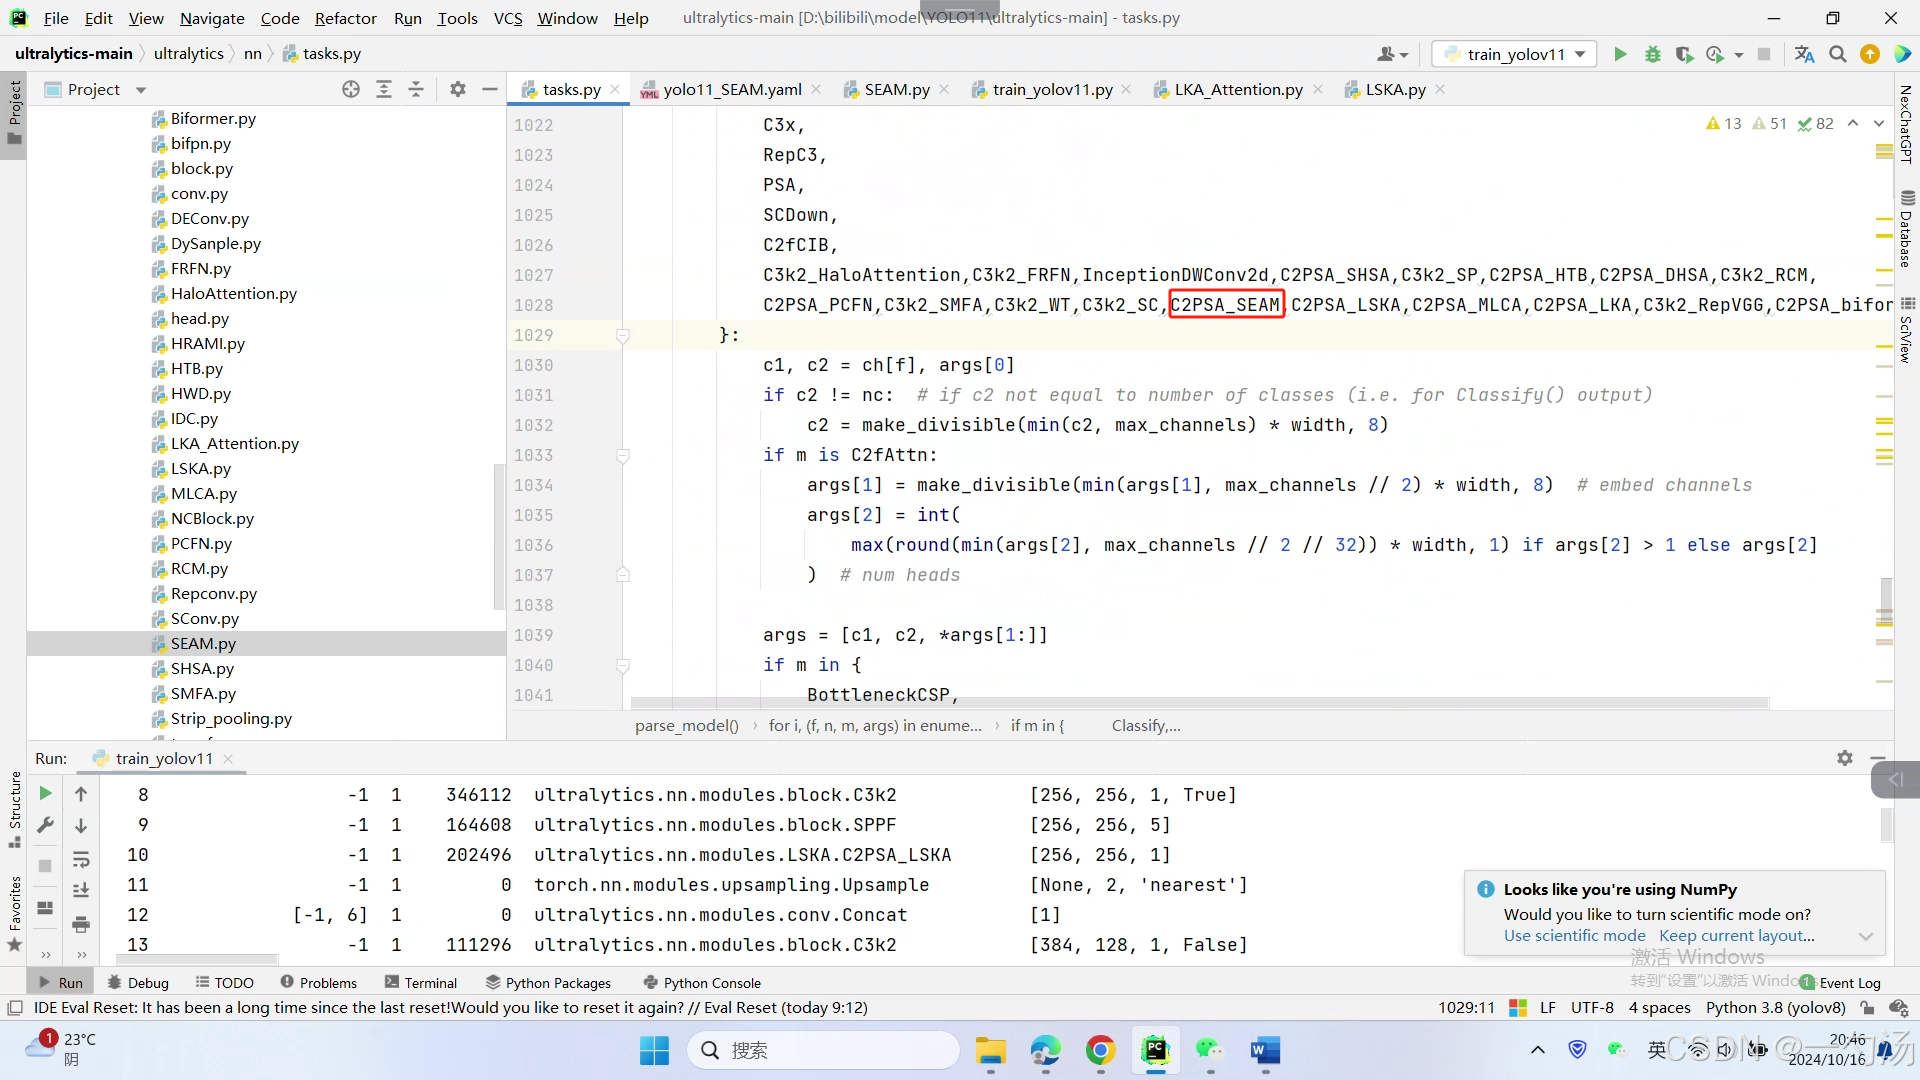This screenshot has width=1920, height=1080.
Task: Open the Translate icon in toolbar
Action: coord(1804,54)
